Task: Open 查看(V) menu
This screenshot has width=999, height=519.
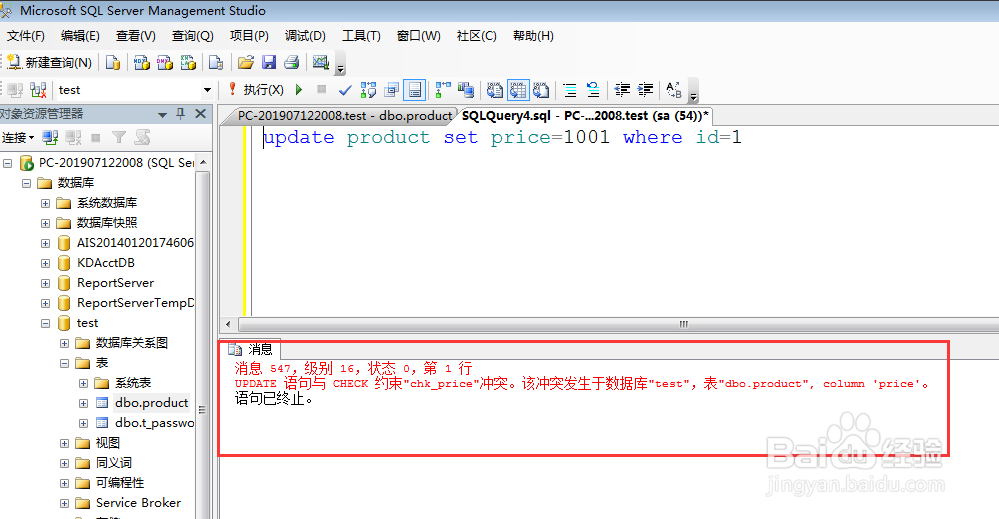Action: pos(136,36)
